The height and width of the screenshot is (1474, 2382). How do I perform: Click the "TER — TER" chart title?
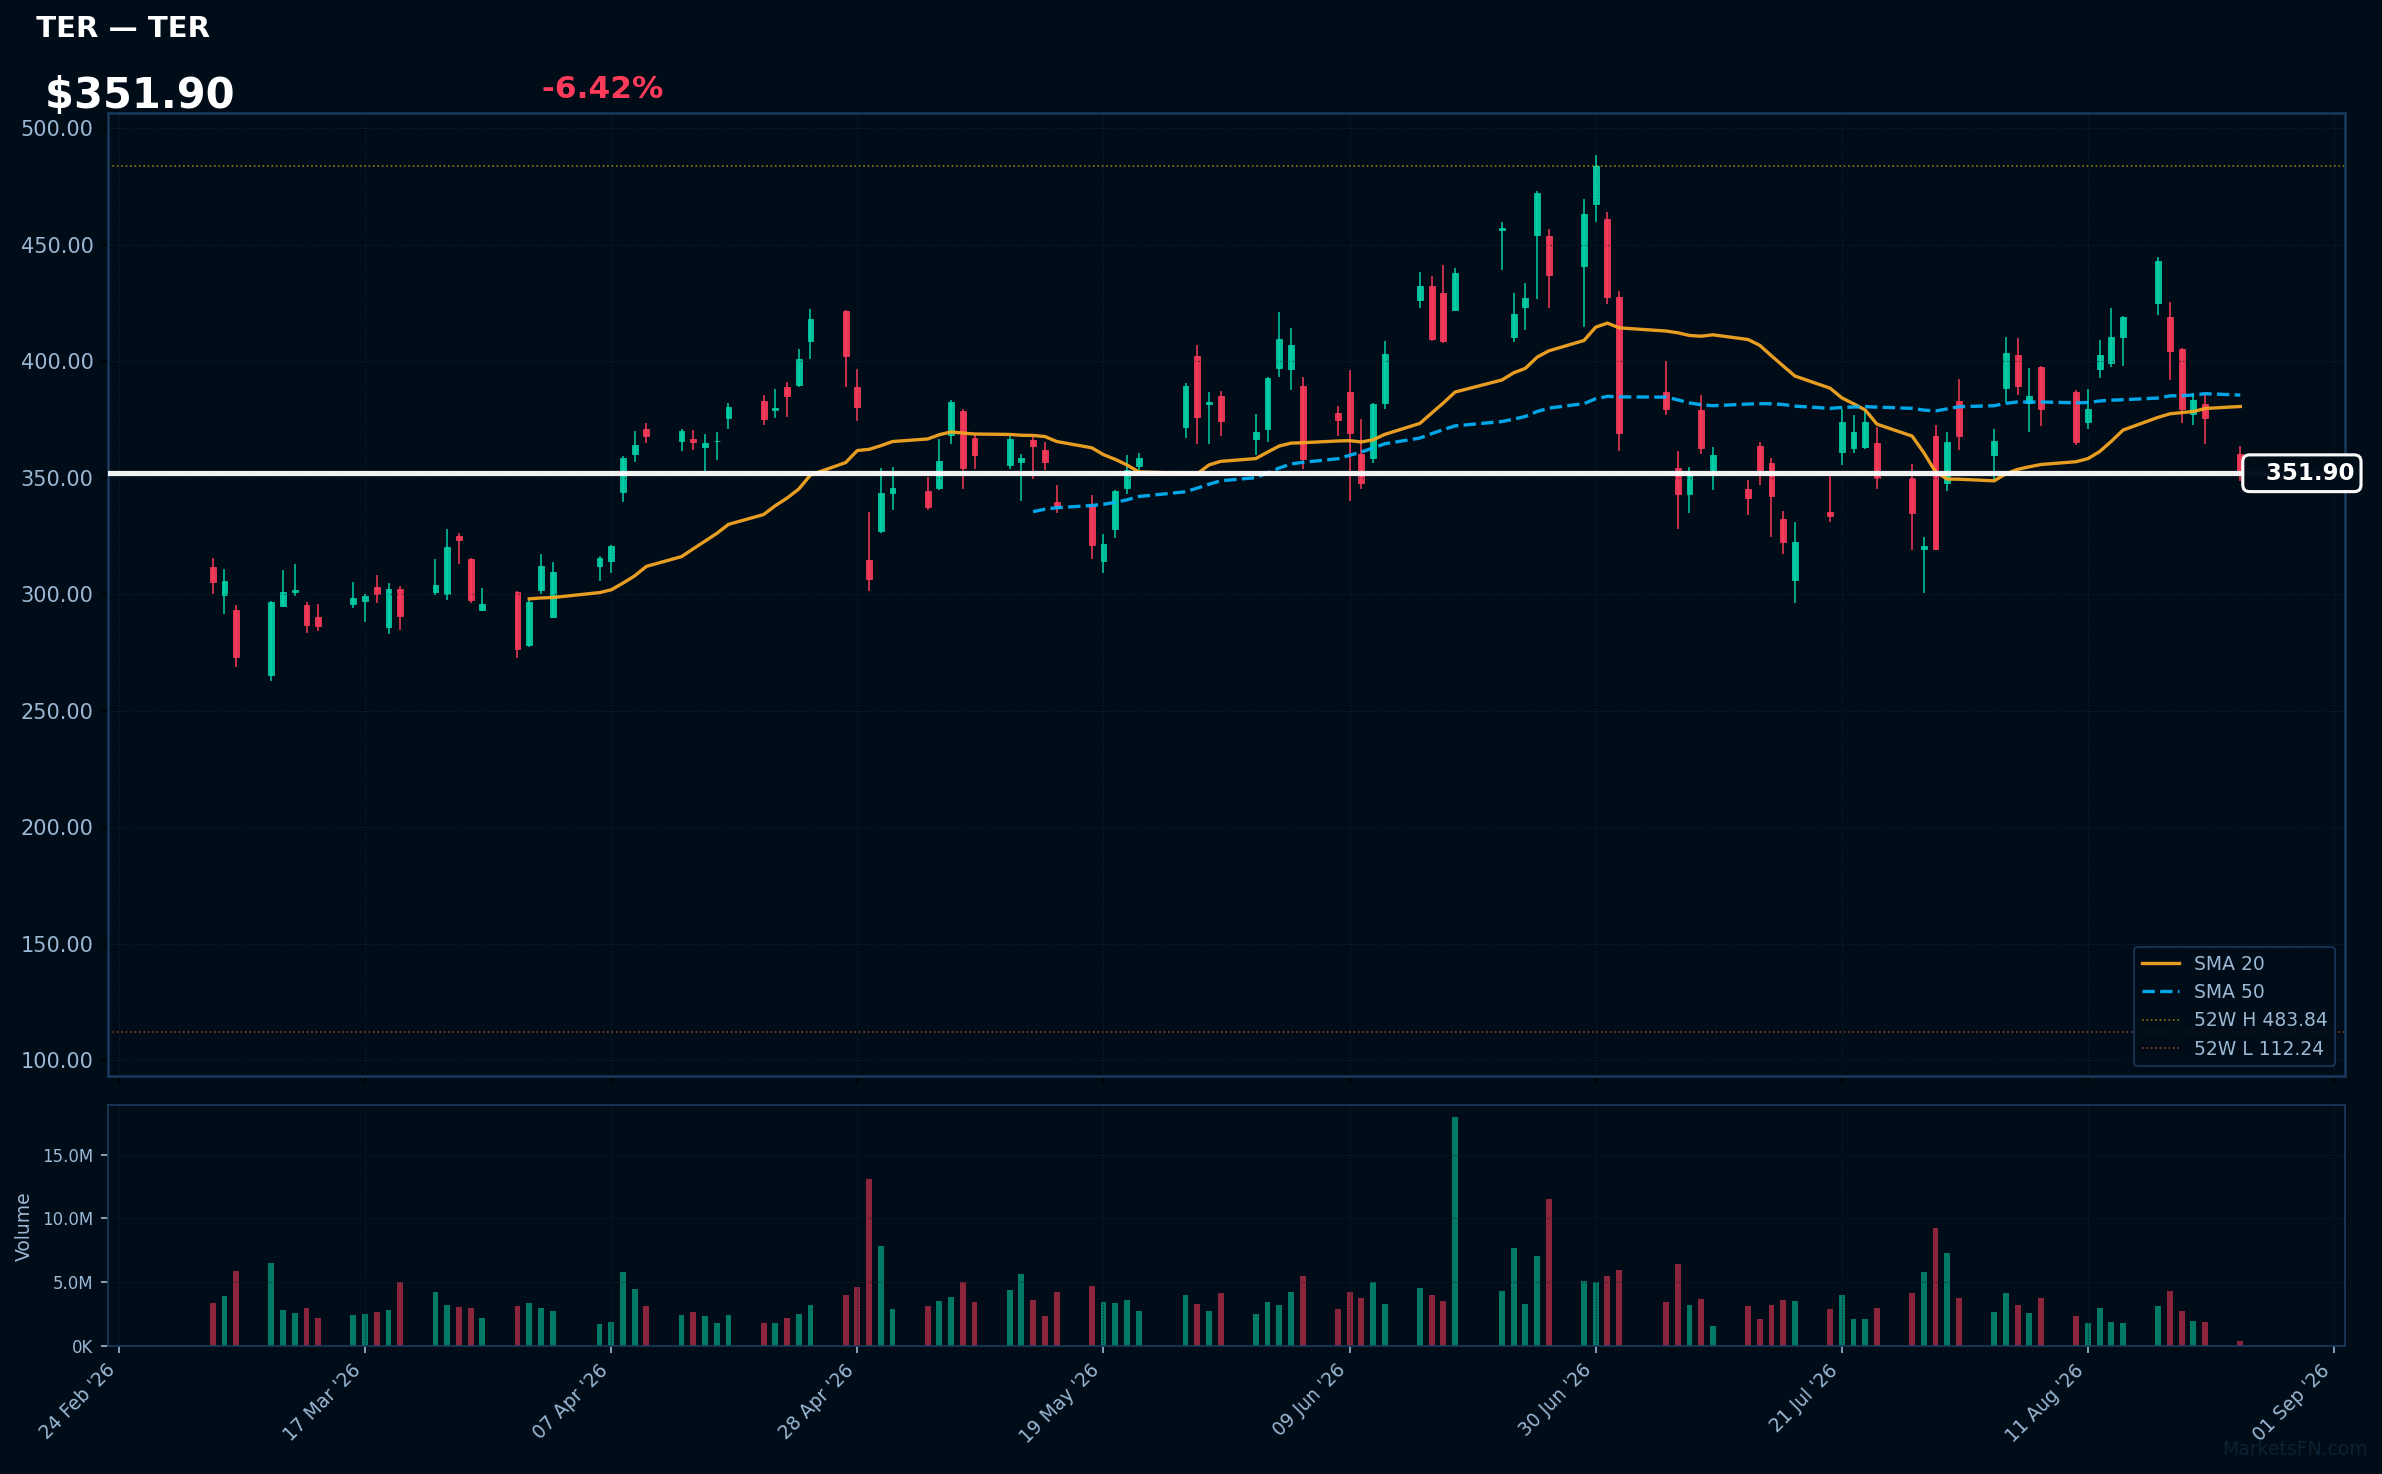click(123, 27)
